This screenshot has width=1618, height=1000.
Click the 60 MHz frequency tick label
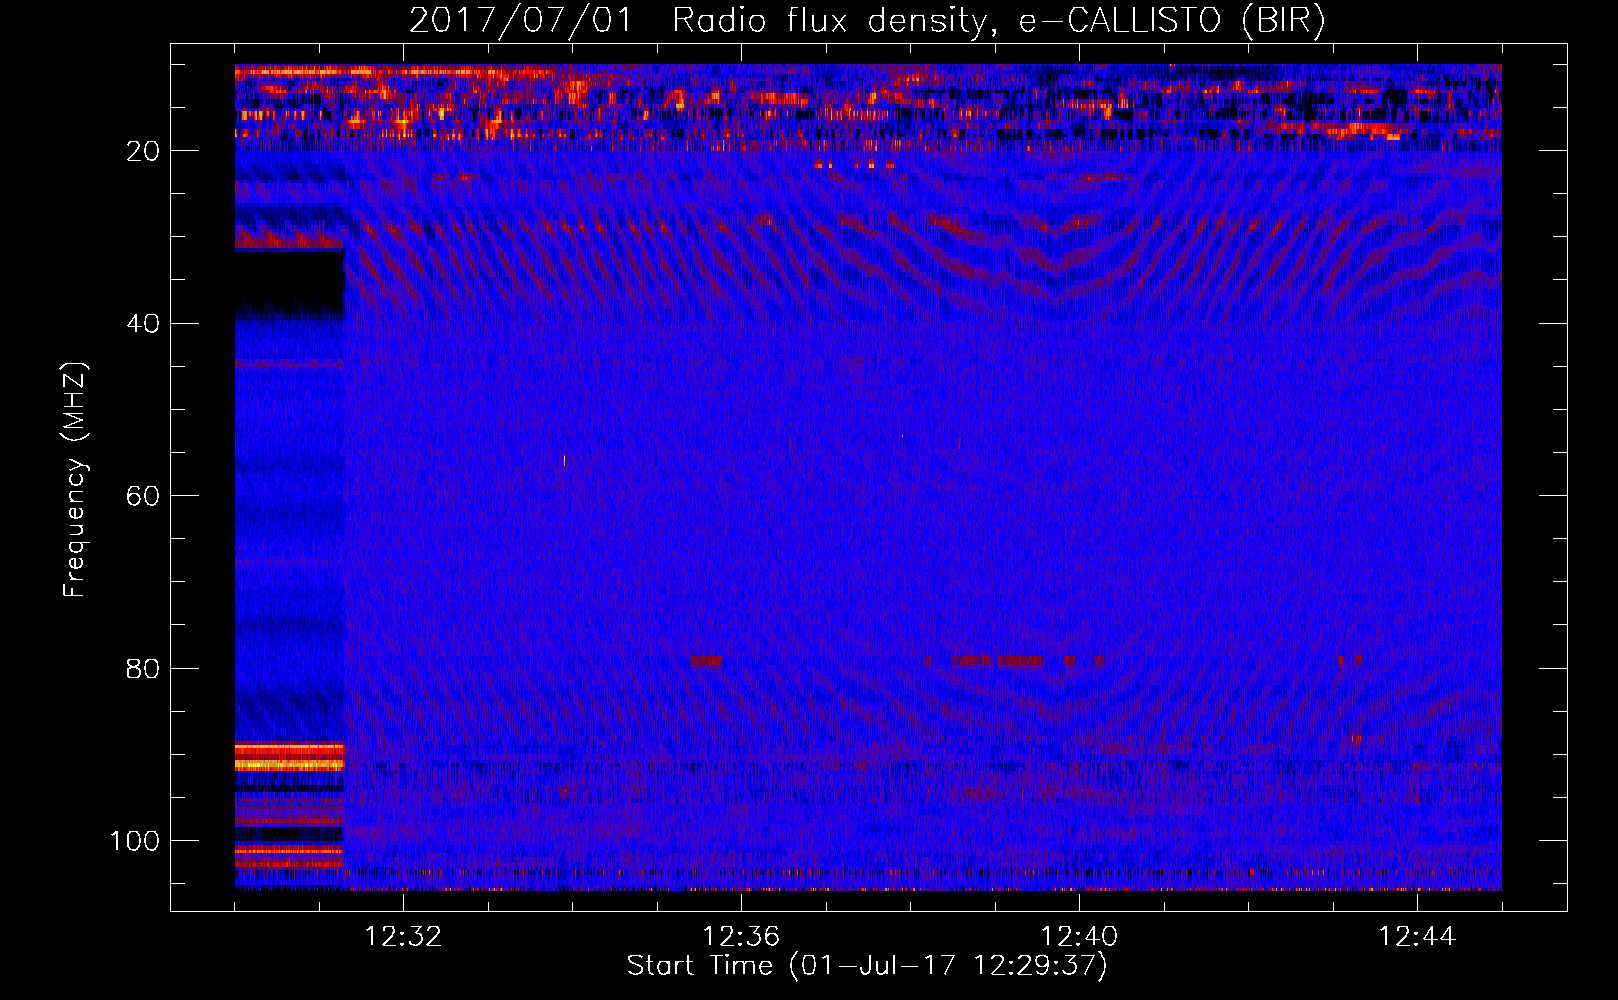pyautogui.click(x=143, y=496)
